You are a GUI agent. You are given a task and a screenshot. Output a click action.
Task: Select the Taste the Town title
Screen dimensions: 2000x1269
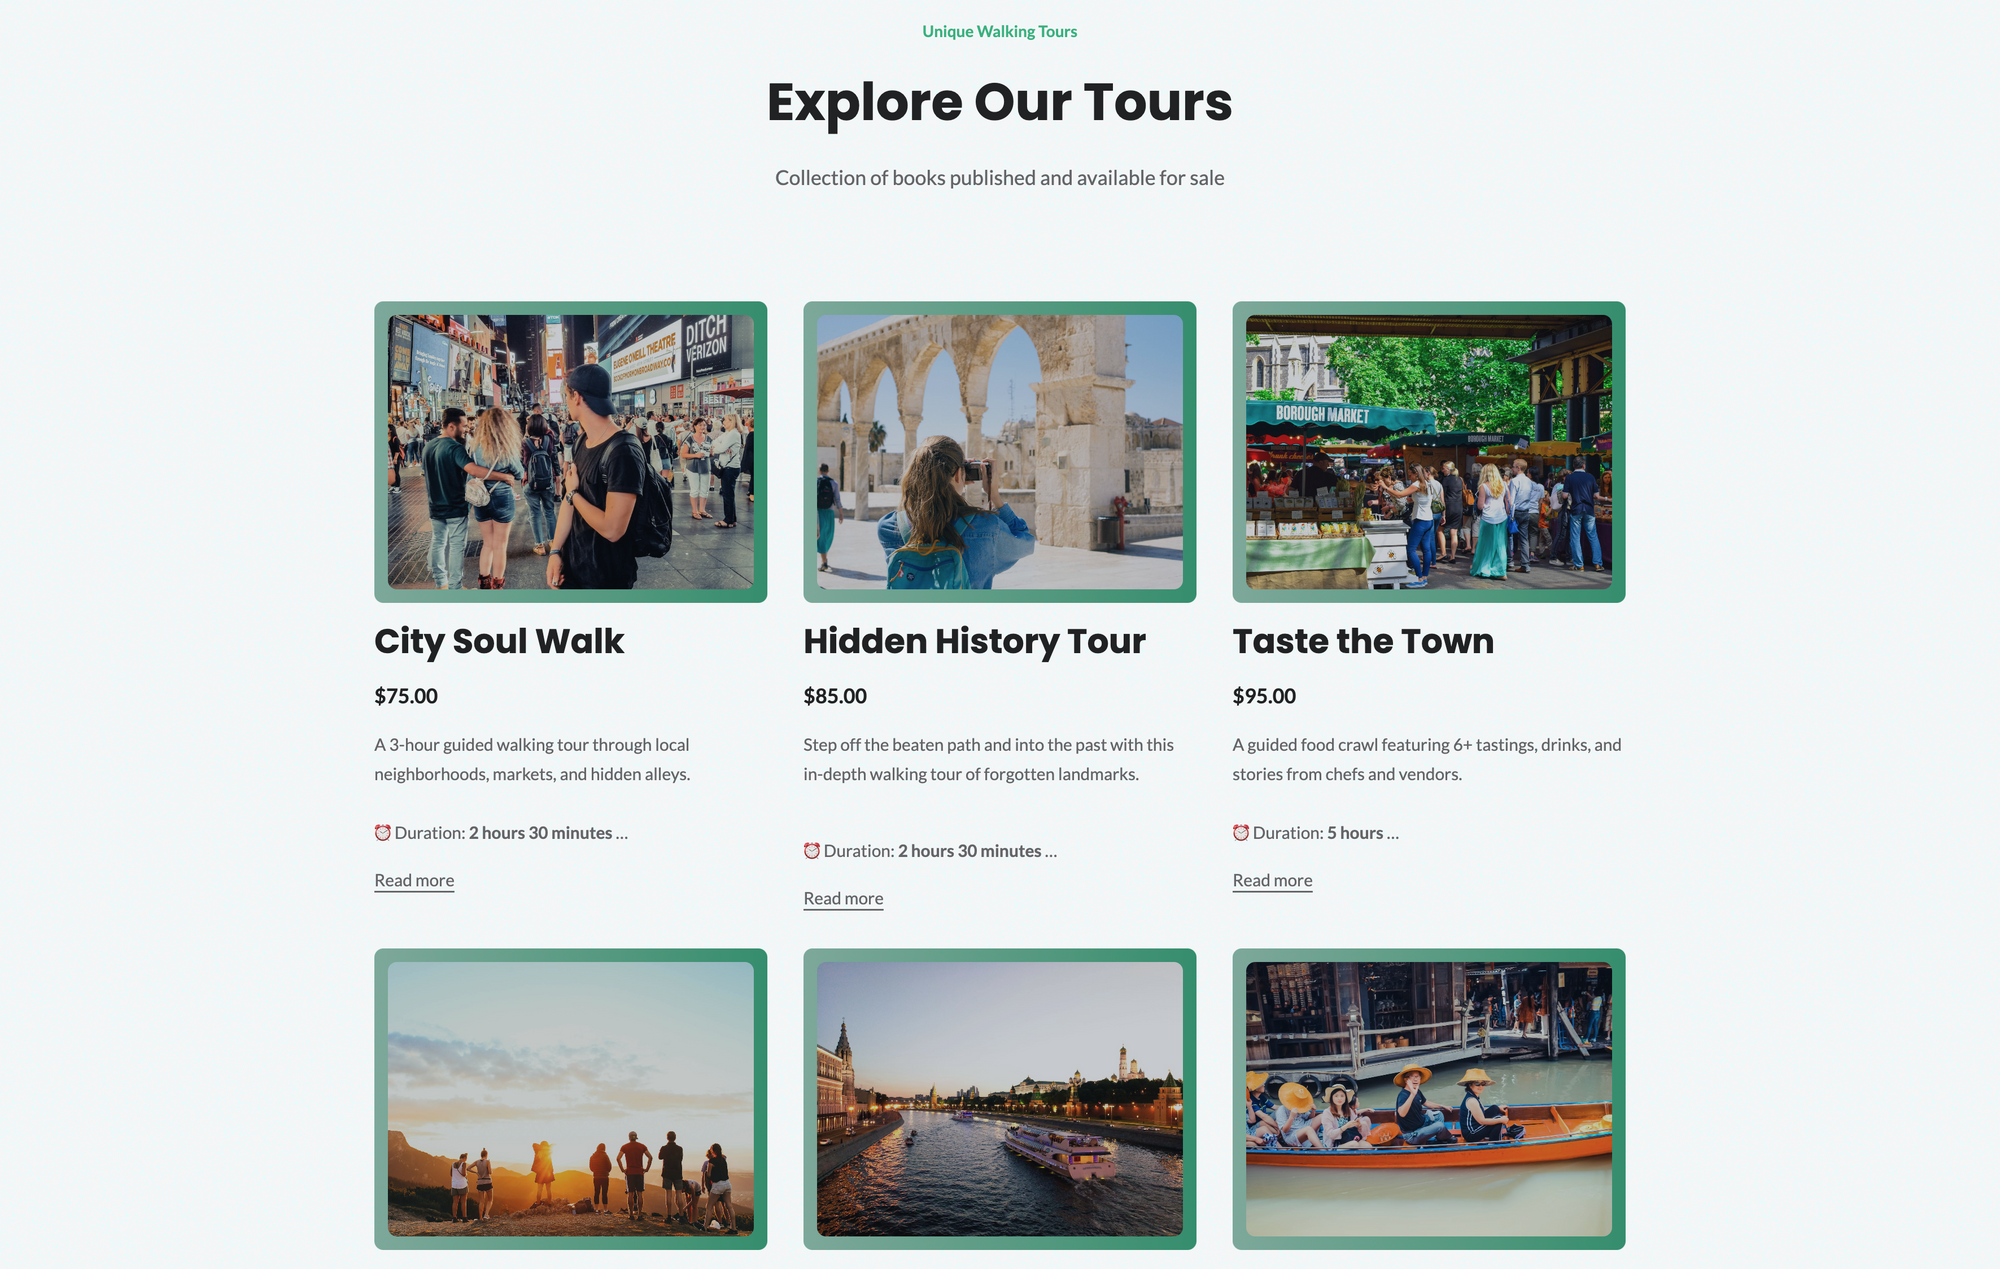1363,641
